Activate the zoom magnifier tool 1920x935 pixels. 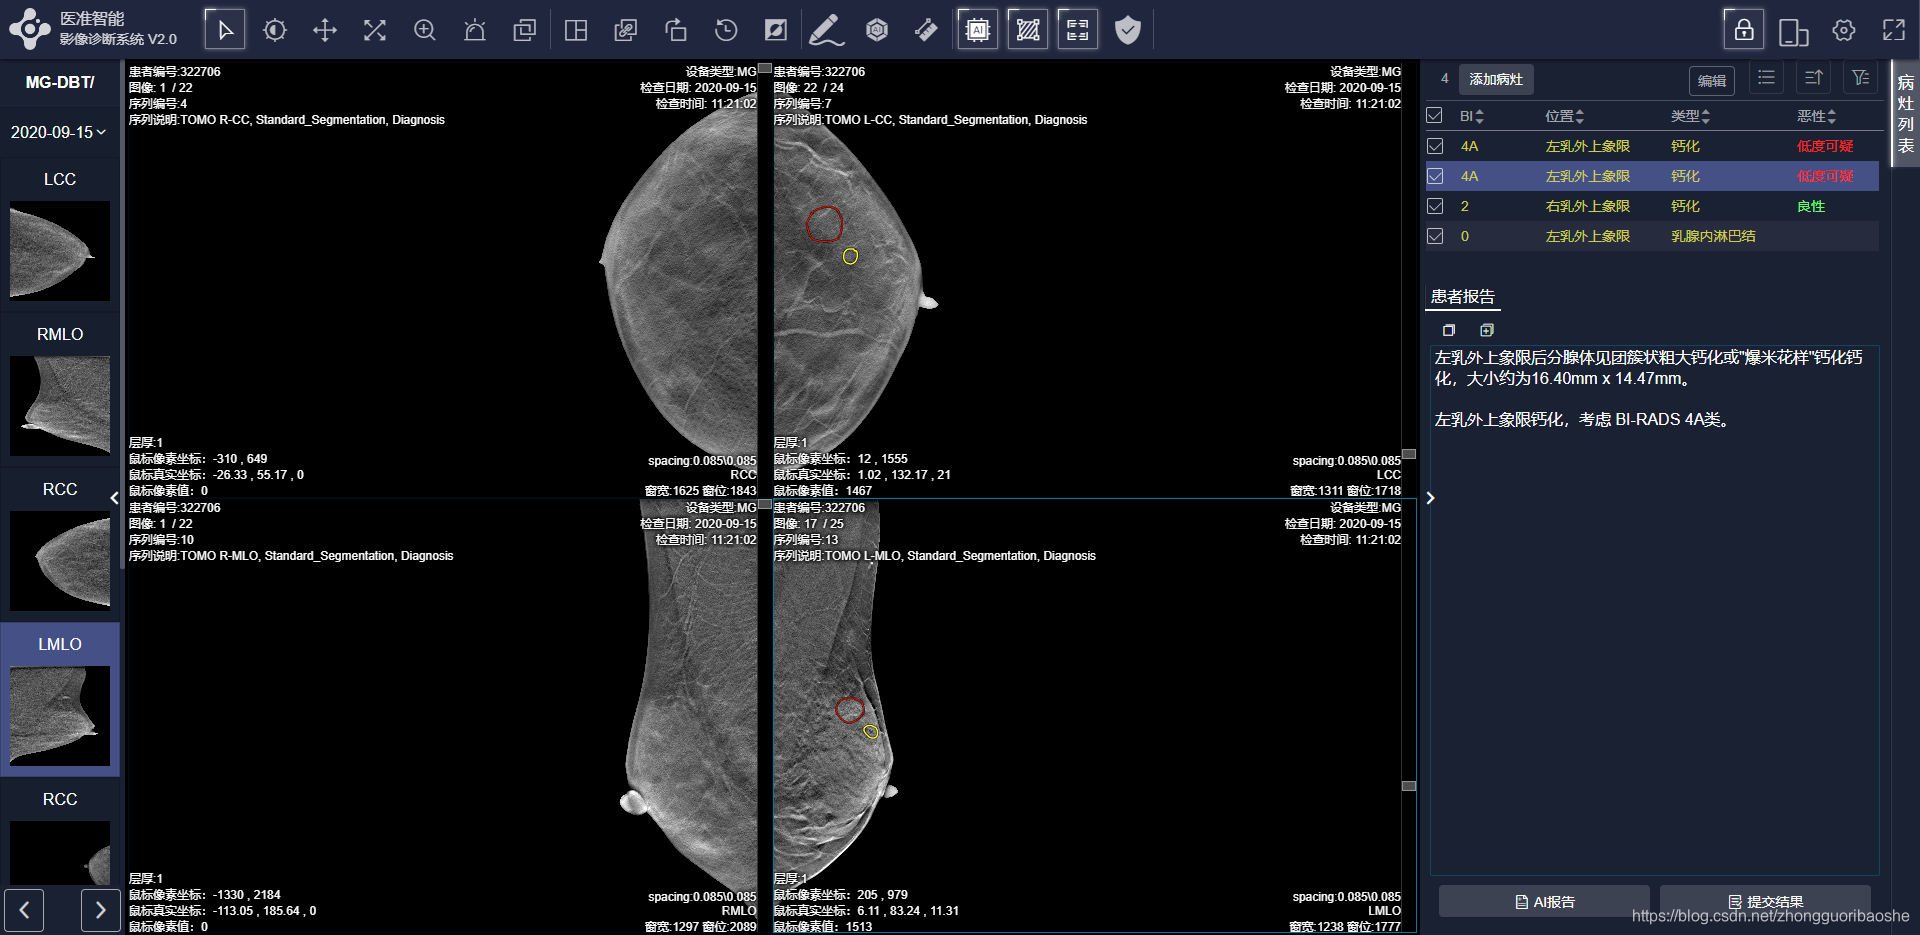coord(425,30)
